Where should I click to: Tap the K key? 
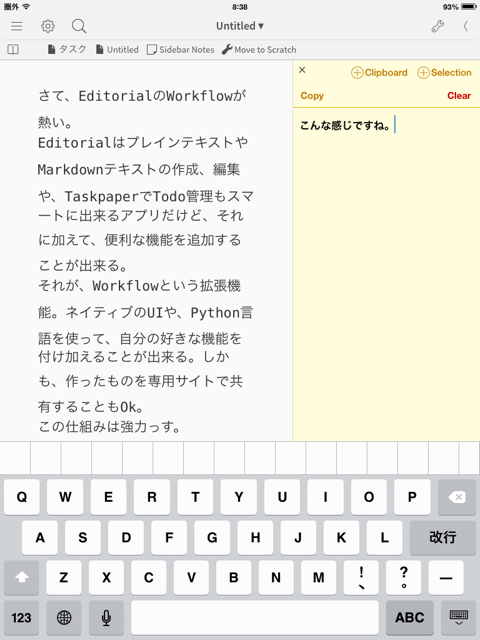click(342, 537)
